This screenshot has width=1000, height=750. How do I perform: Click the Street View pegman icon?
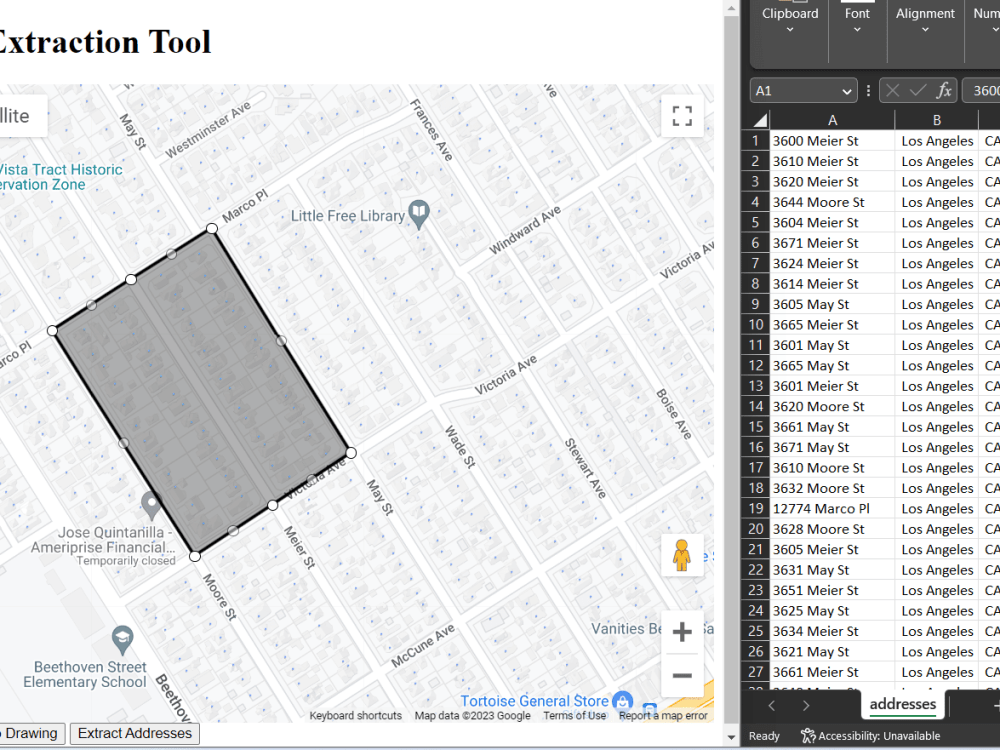point(682,555)
